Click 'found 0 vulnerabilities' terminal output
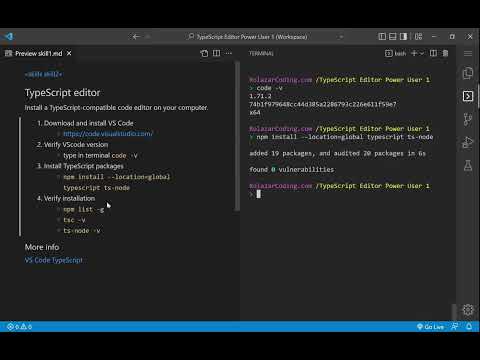 click(292, 169)
